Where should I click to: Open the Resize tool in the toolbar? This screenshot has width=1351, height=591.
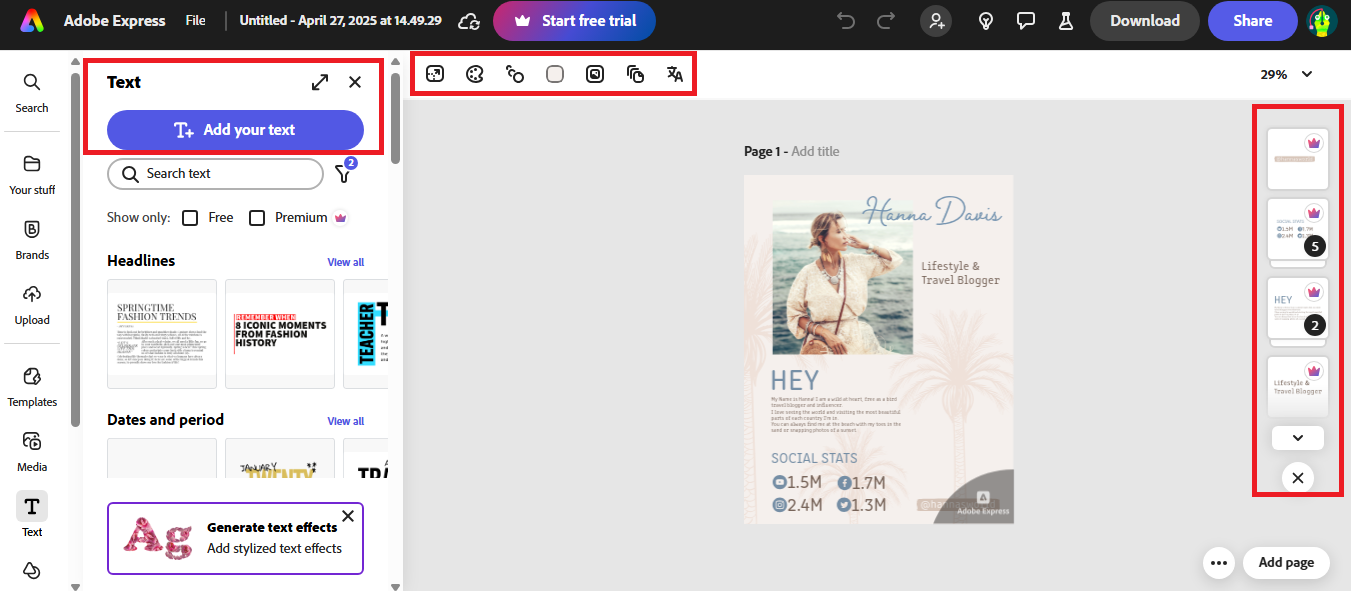pos(435,74)
